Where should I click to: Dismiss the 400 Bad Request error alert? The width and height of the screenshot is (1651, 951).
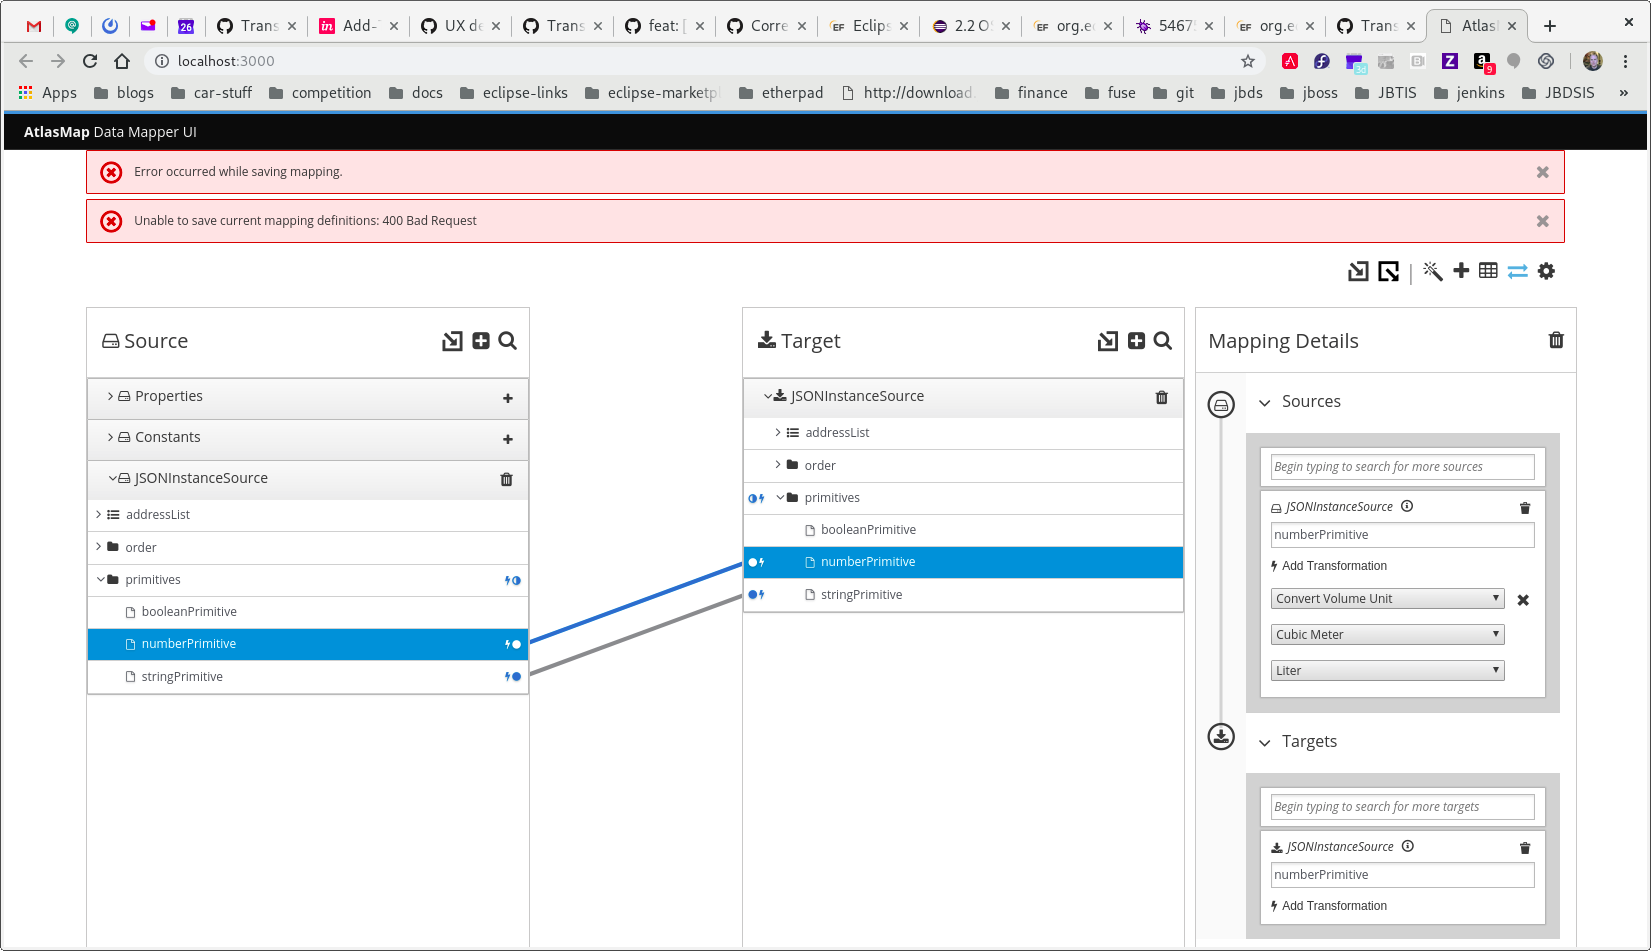tap(1543, 221)
